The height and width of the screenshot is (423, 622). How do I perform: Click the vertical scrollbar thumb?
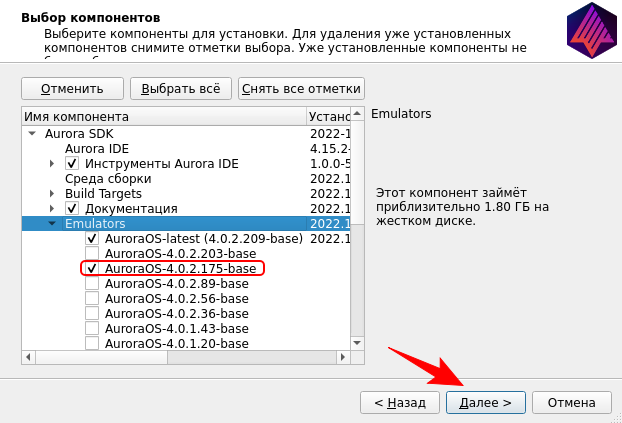click(x=357, y=172)
